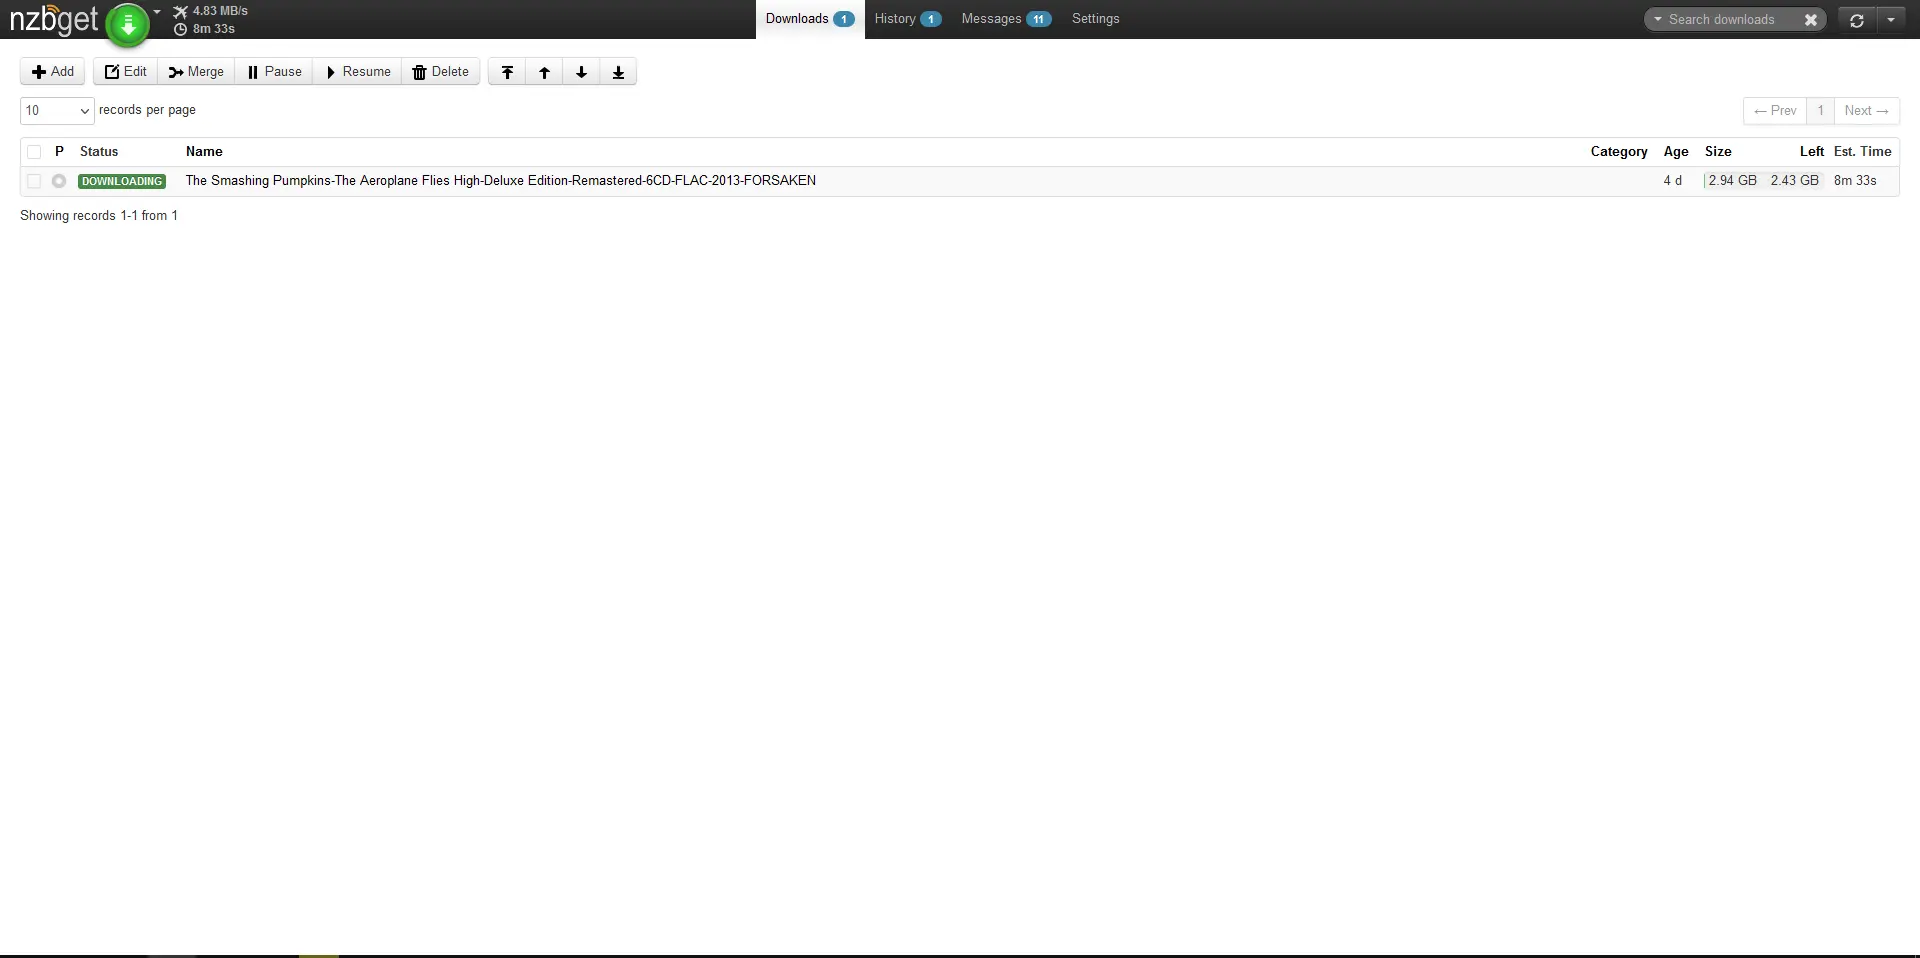Switch to the History tab
The image size is (1920, 958).
click(x=907, y=19)
